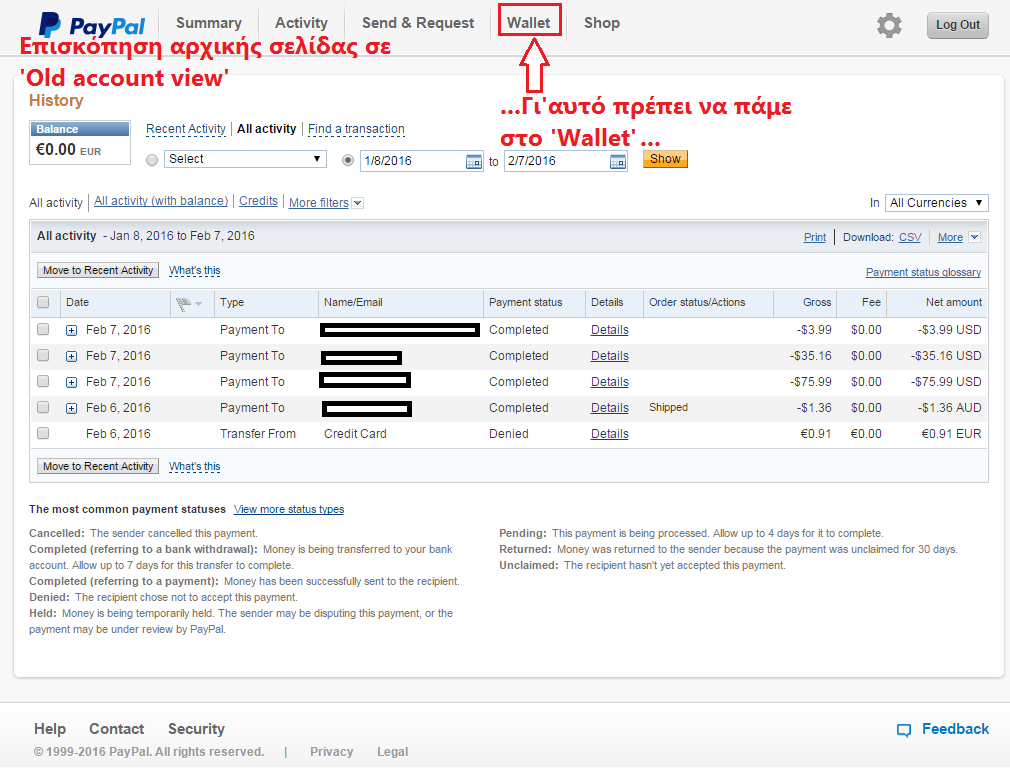Open the Payment status glossary link
The width and height of the screenshot is (1010, 769).
point(923,272)
